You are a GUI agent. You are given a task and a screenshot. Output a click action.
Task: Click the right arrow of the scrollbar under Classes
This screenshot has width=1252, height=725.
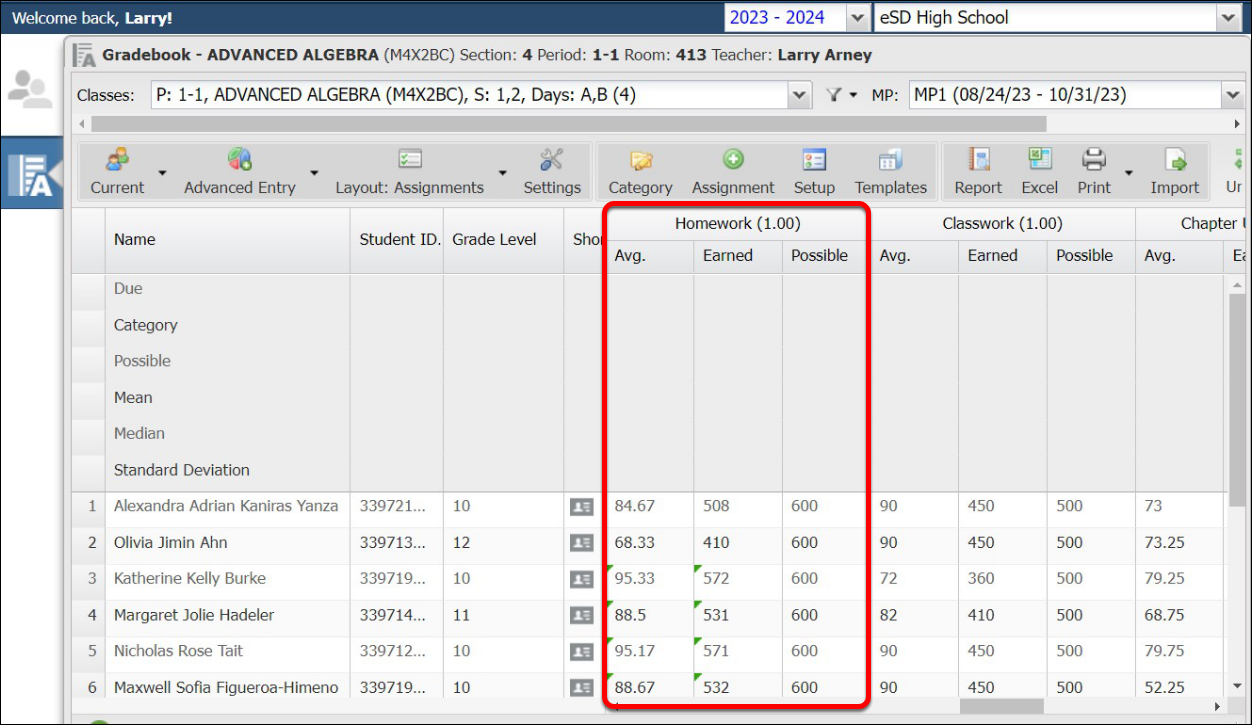[1238, 124]
